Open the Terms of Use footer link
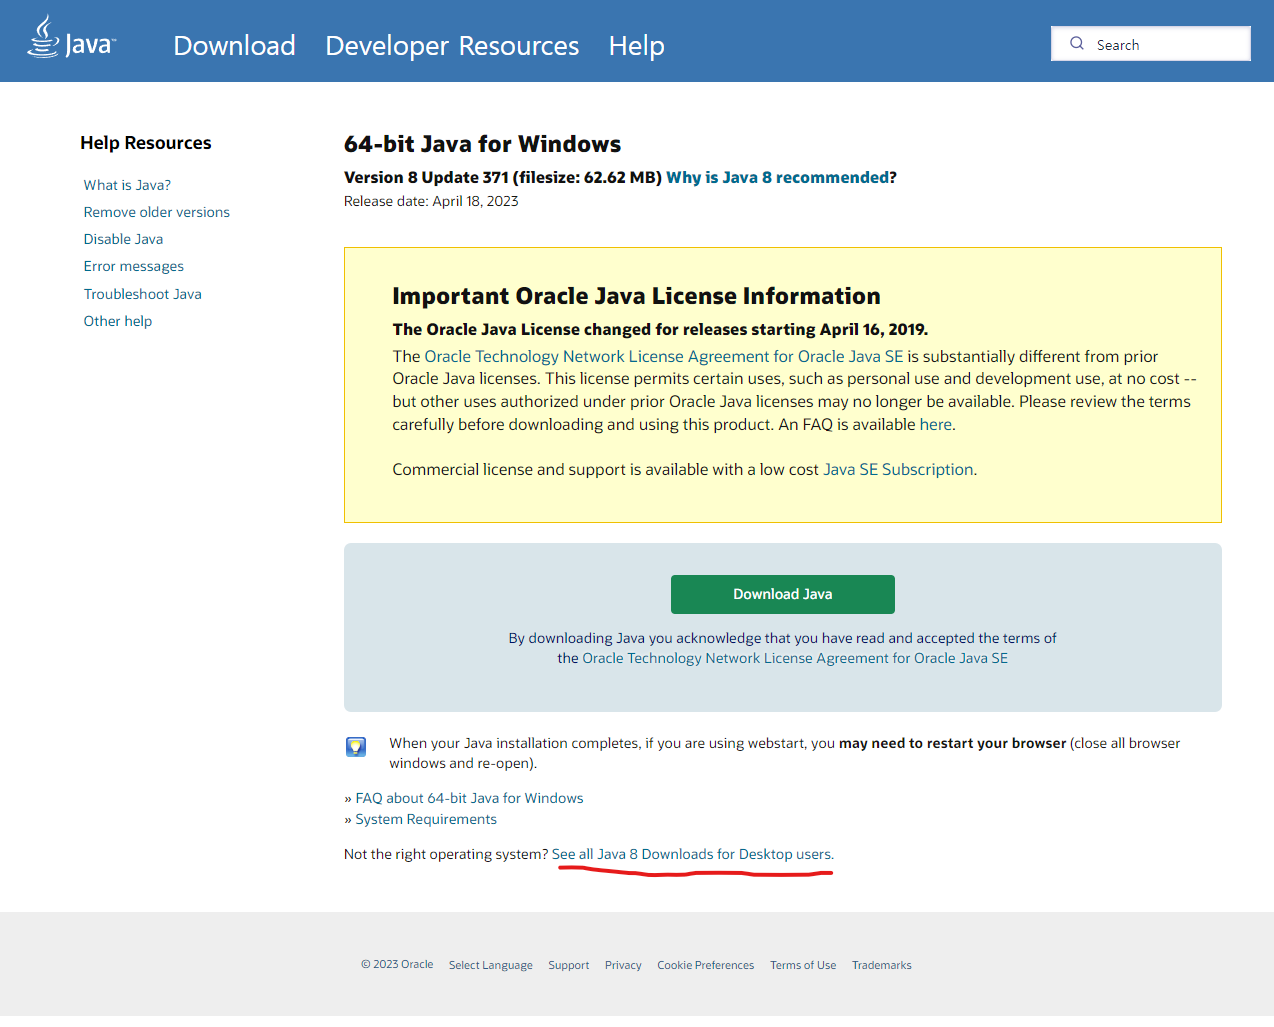1274x1027 pixels. [803, 965]
